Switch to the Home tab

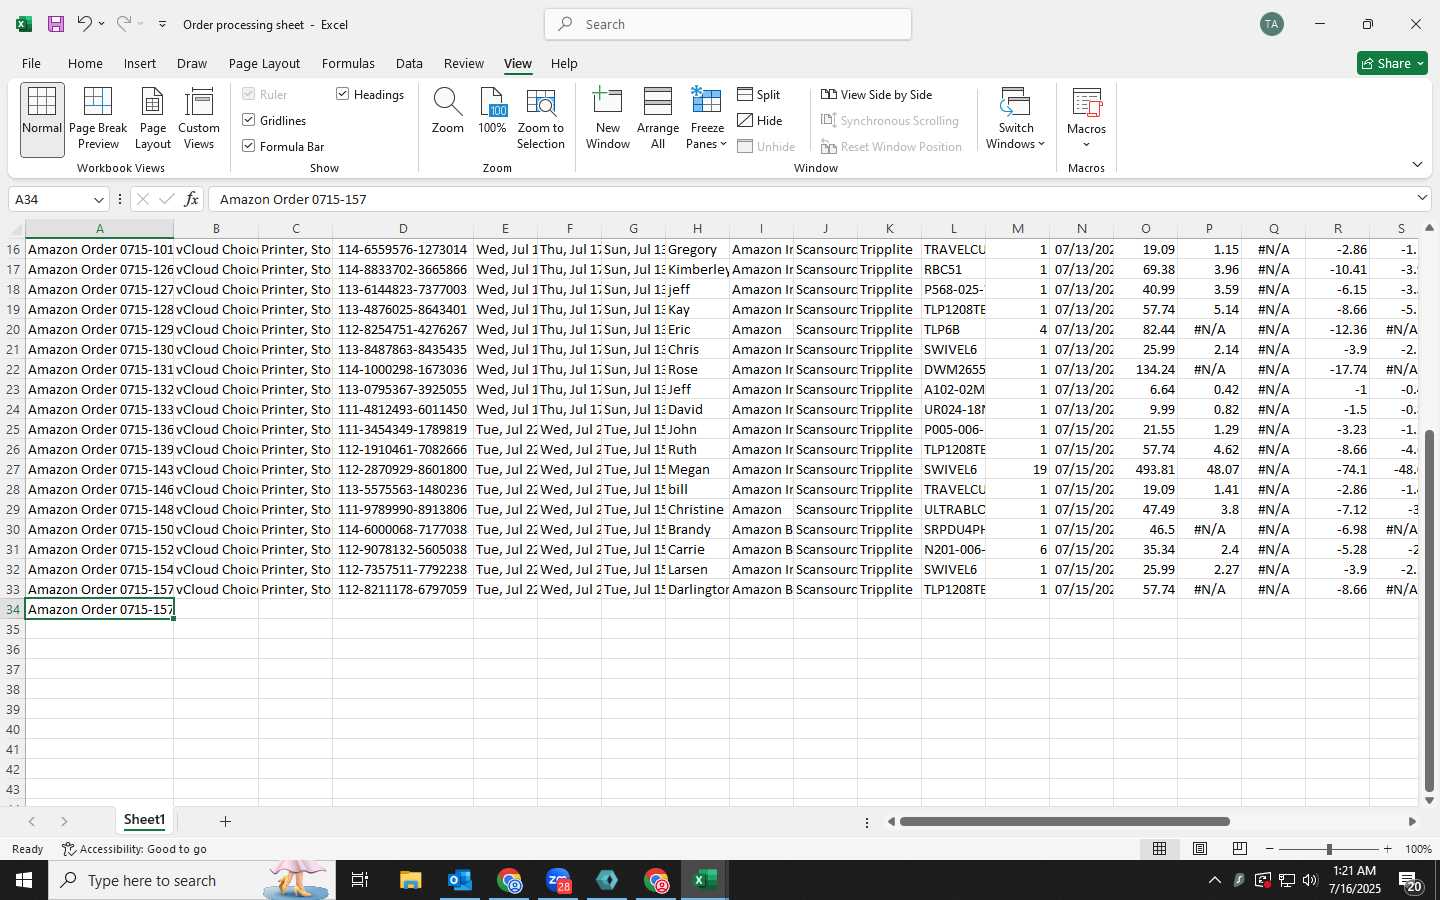click(x=85, y=63)
